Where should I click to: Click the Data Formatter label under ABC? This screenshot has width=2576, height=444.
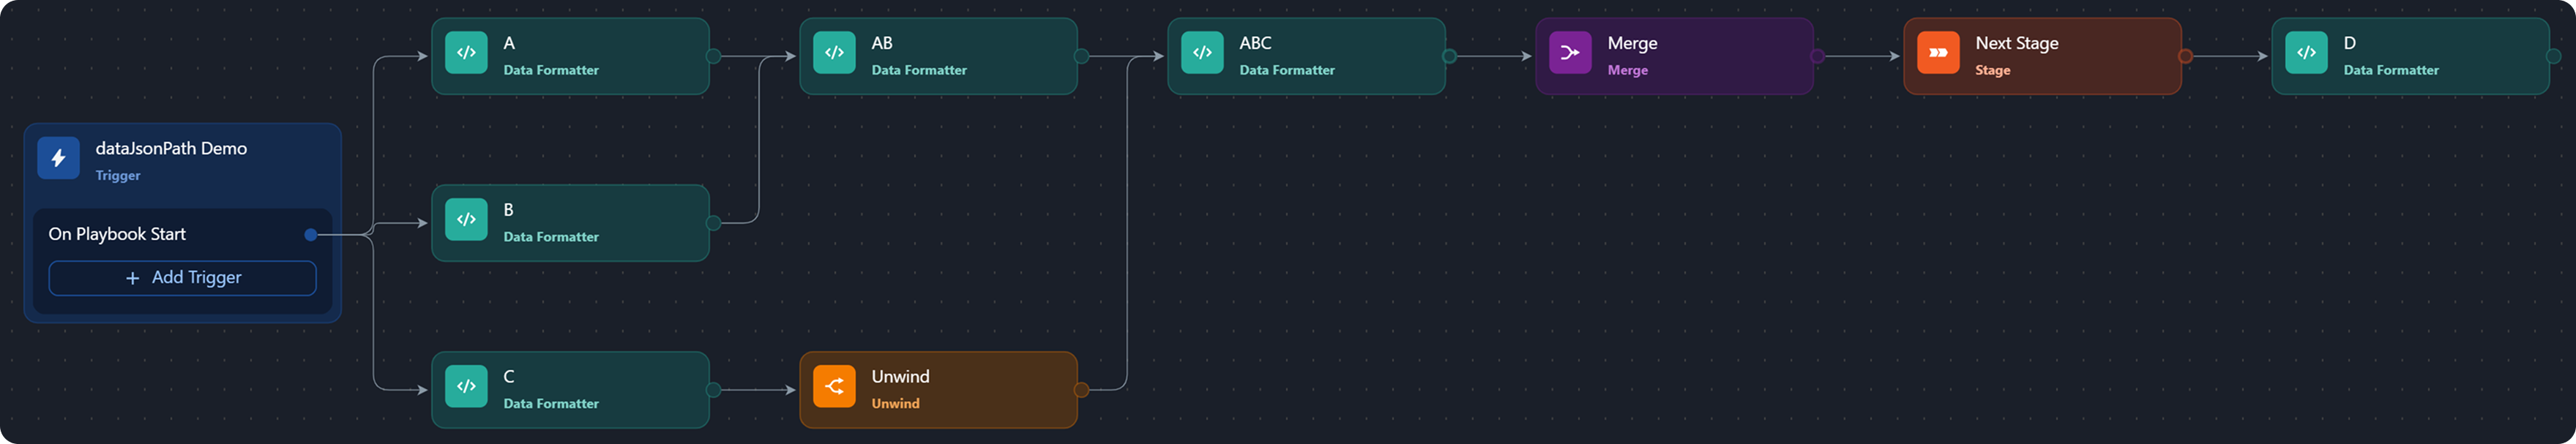click(1287, 70)
